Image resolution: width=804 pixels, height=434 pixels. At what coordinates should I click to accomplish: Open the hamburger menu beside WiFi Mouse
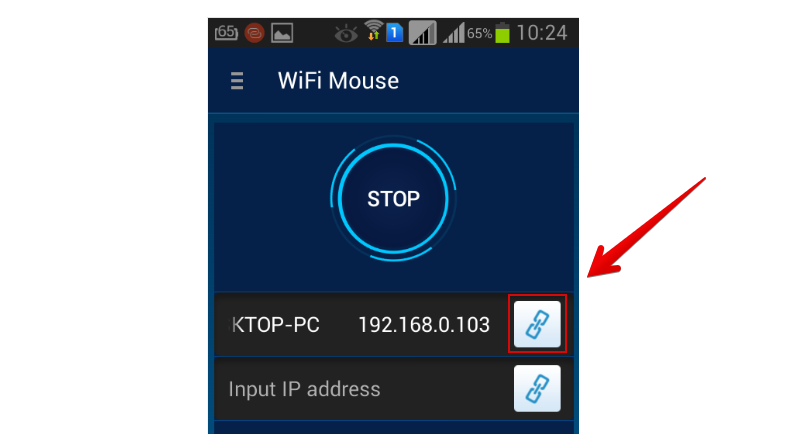[x=237, y=81]
